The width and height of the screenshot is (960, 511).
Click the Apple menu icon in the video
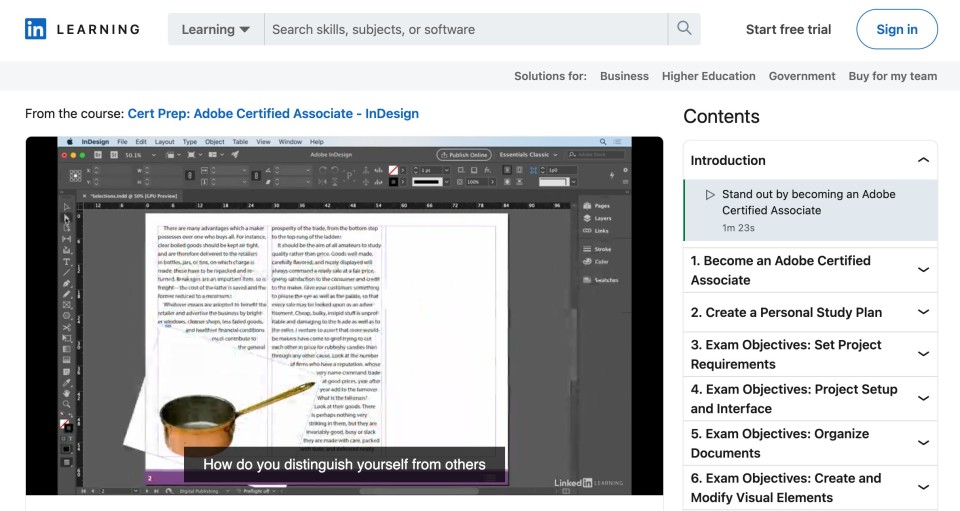point(70,141)
